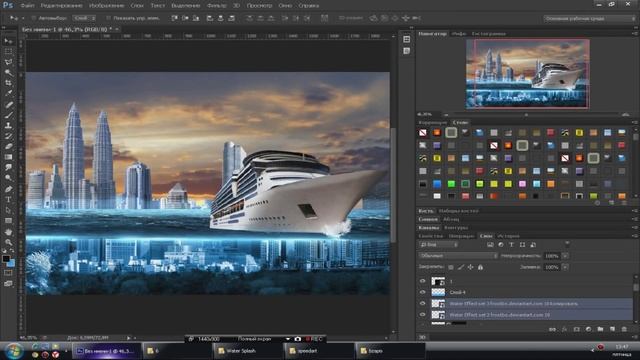Close the document tab
The image size is (640, 360).
[117, 29]
